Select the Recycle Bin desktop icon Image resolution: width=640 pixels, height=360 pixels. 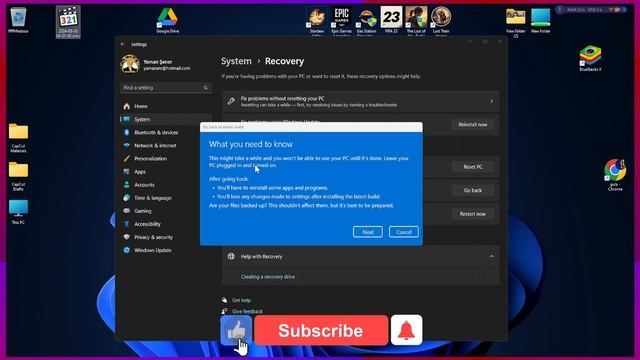coord(18,20)
